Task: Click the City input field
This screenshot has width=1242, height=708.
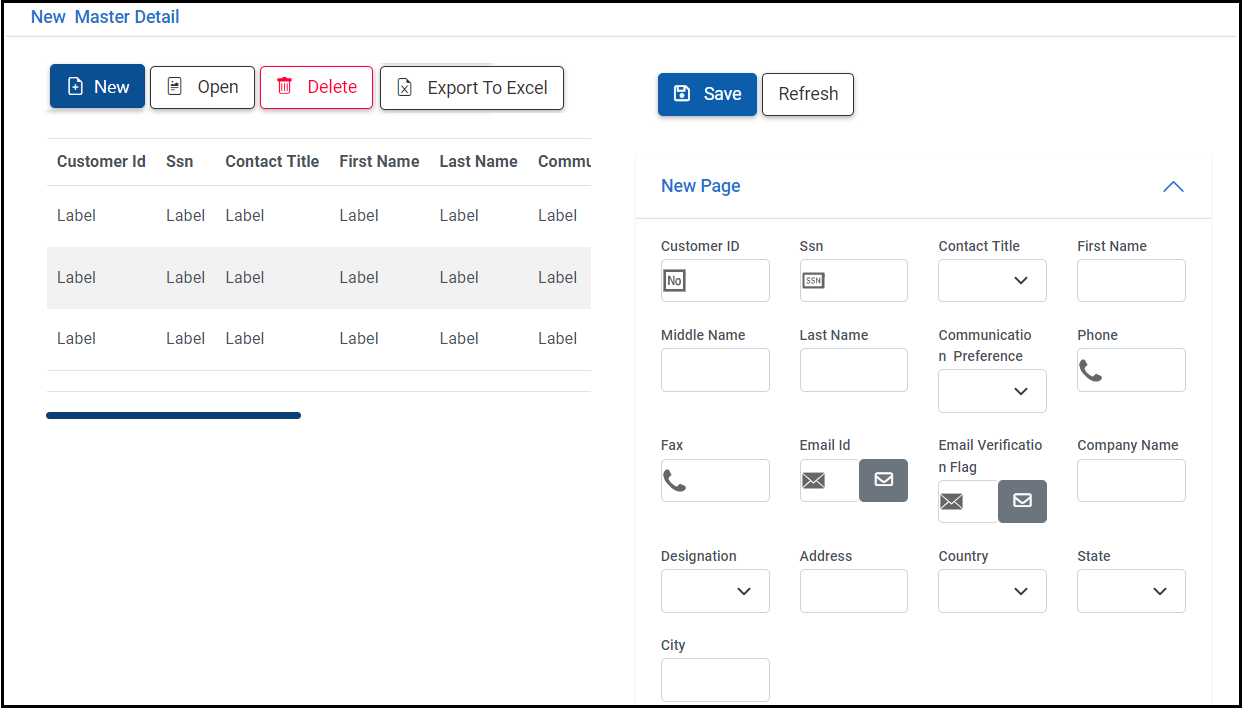Action: point(715,680)
